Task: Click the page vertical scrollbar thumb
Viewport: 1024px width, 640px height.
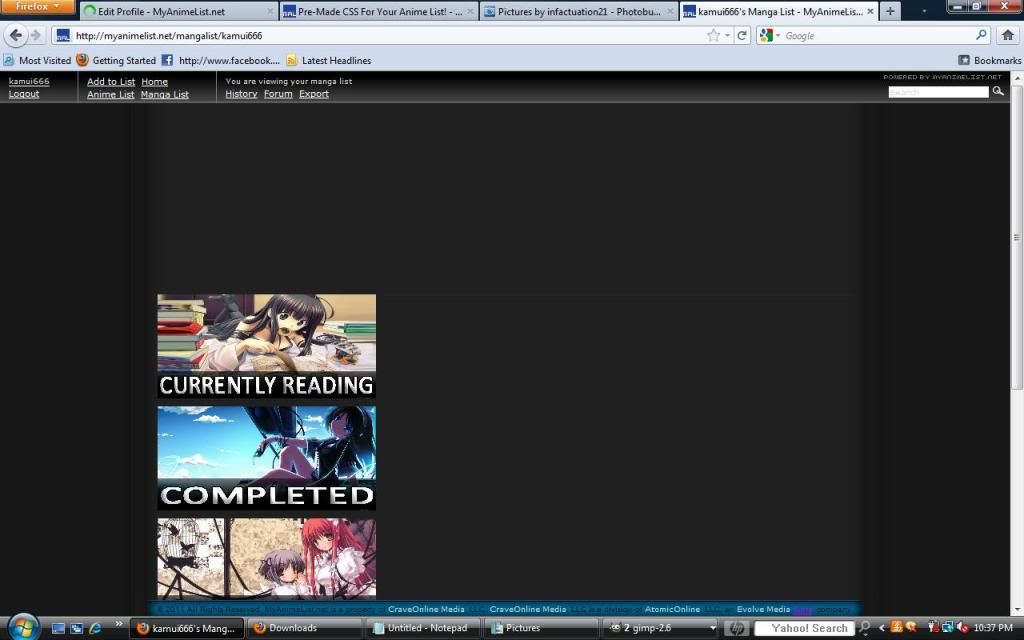Action: click(x=1017, y=237)
